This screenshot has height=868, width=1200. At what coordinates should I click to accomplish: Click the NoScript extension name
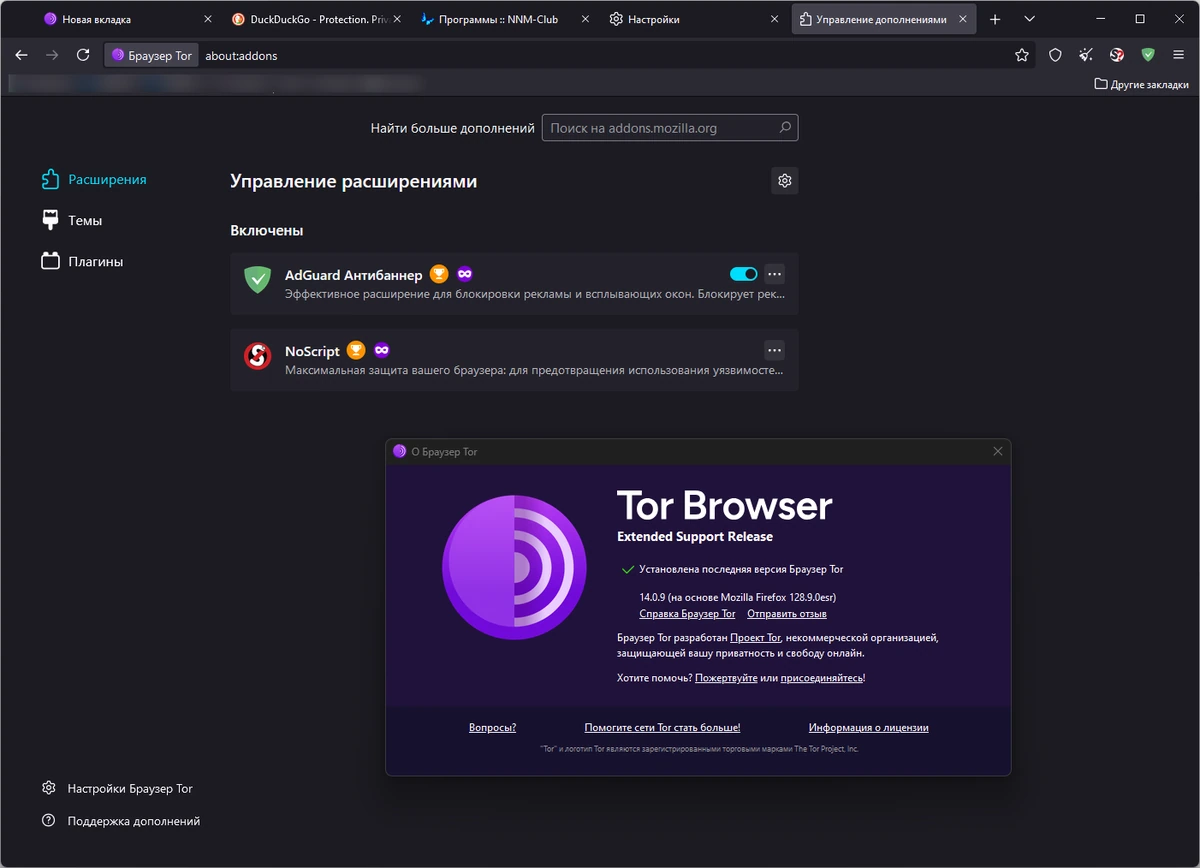312,351
